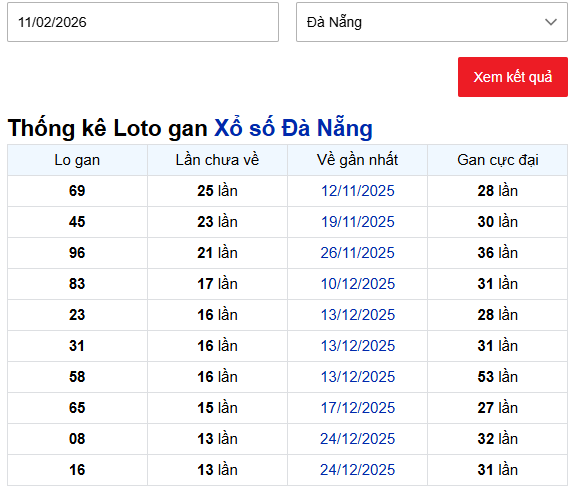581x495 pixels.
Task: Open the 13/12/2025 link in row 23
Action: 358,315
